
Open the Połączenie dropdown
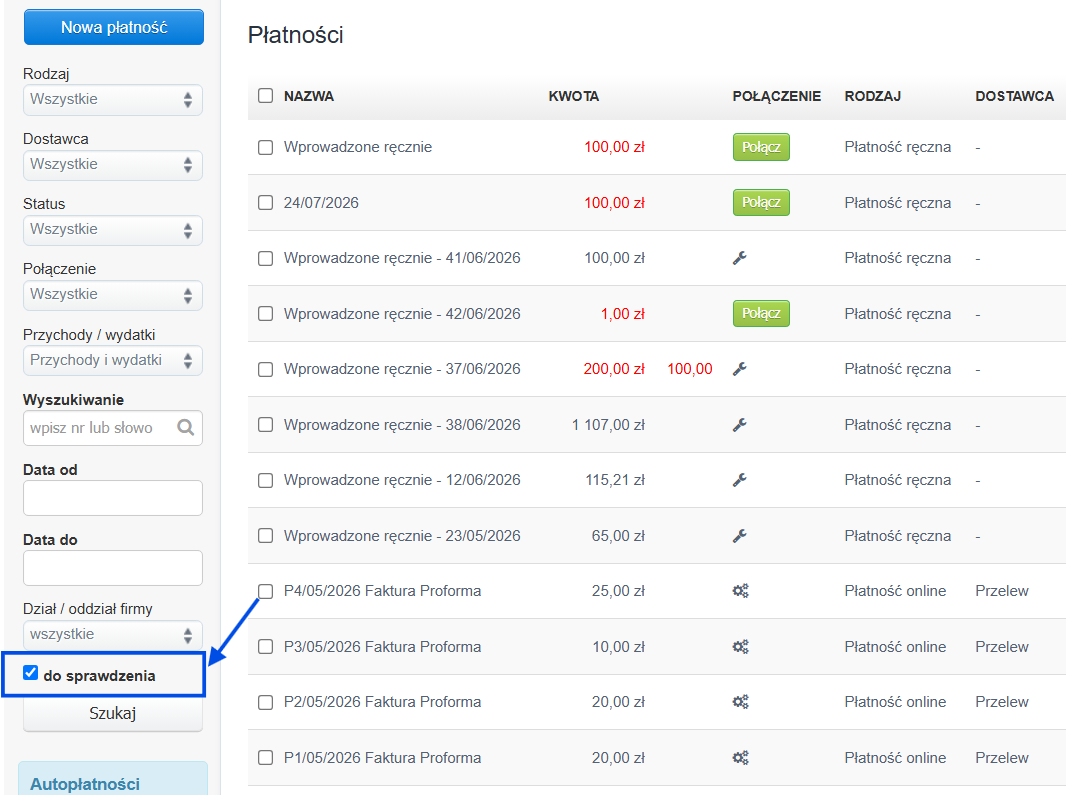[113, 295]
